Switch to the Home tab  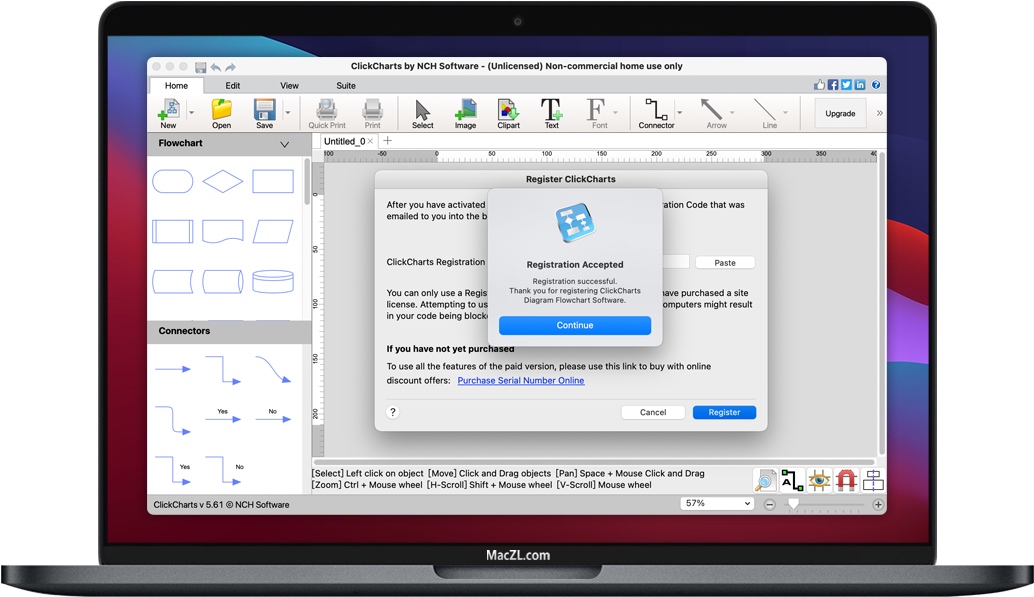pyautogui.click(x=176, y=86)
